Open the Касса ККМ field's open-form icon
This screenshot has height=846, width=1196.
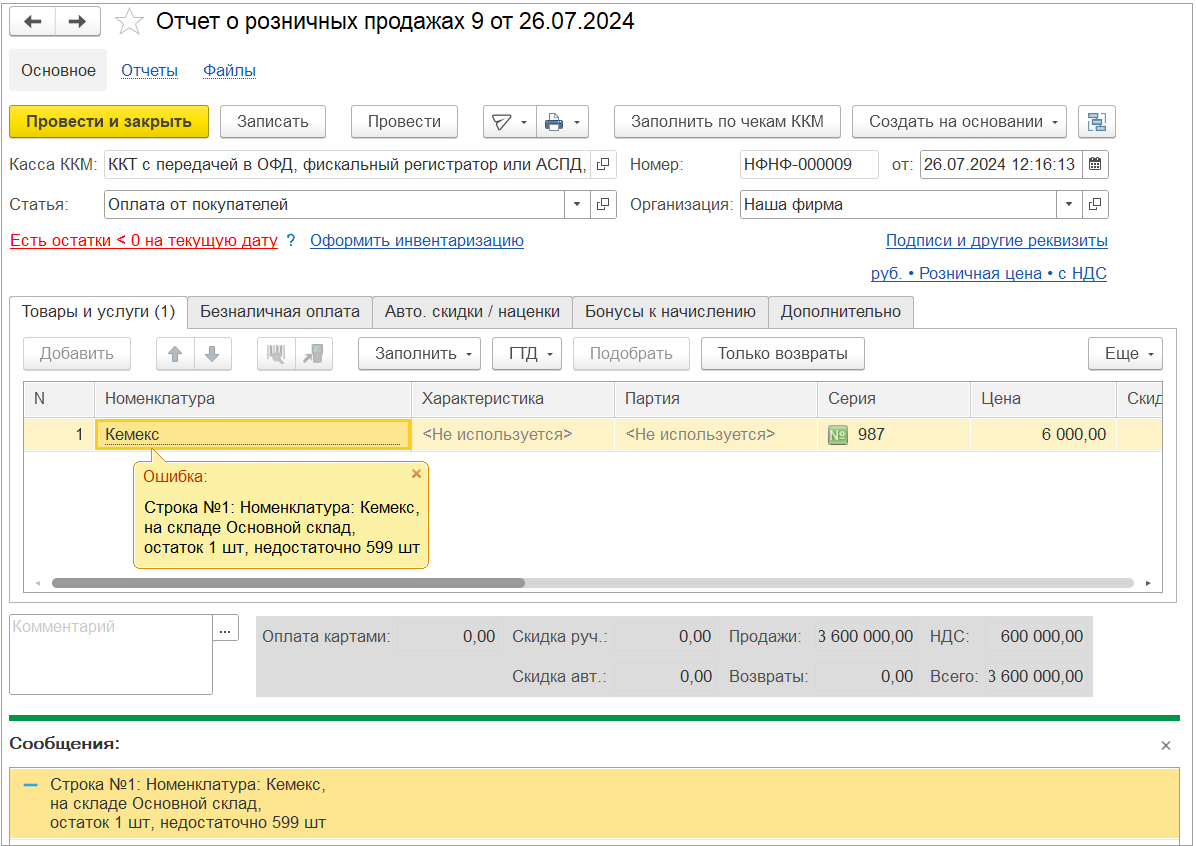(603, 164)
